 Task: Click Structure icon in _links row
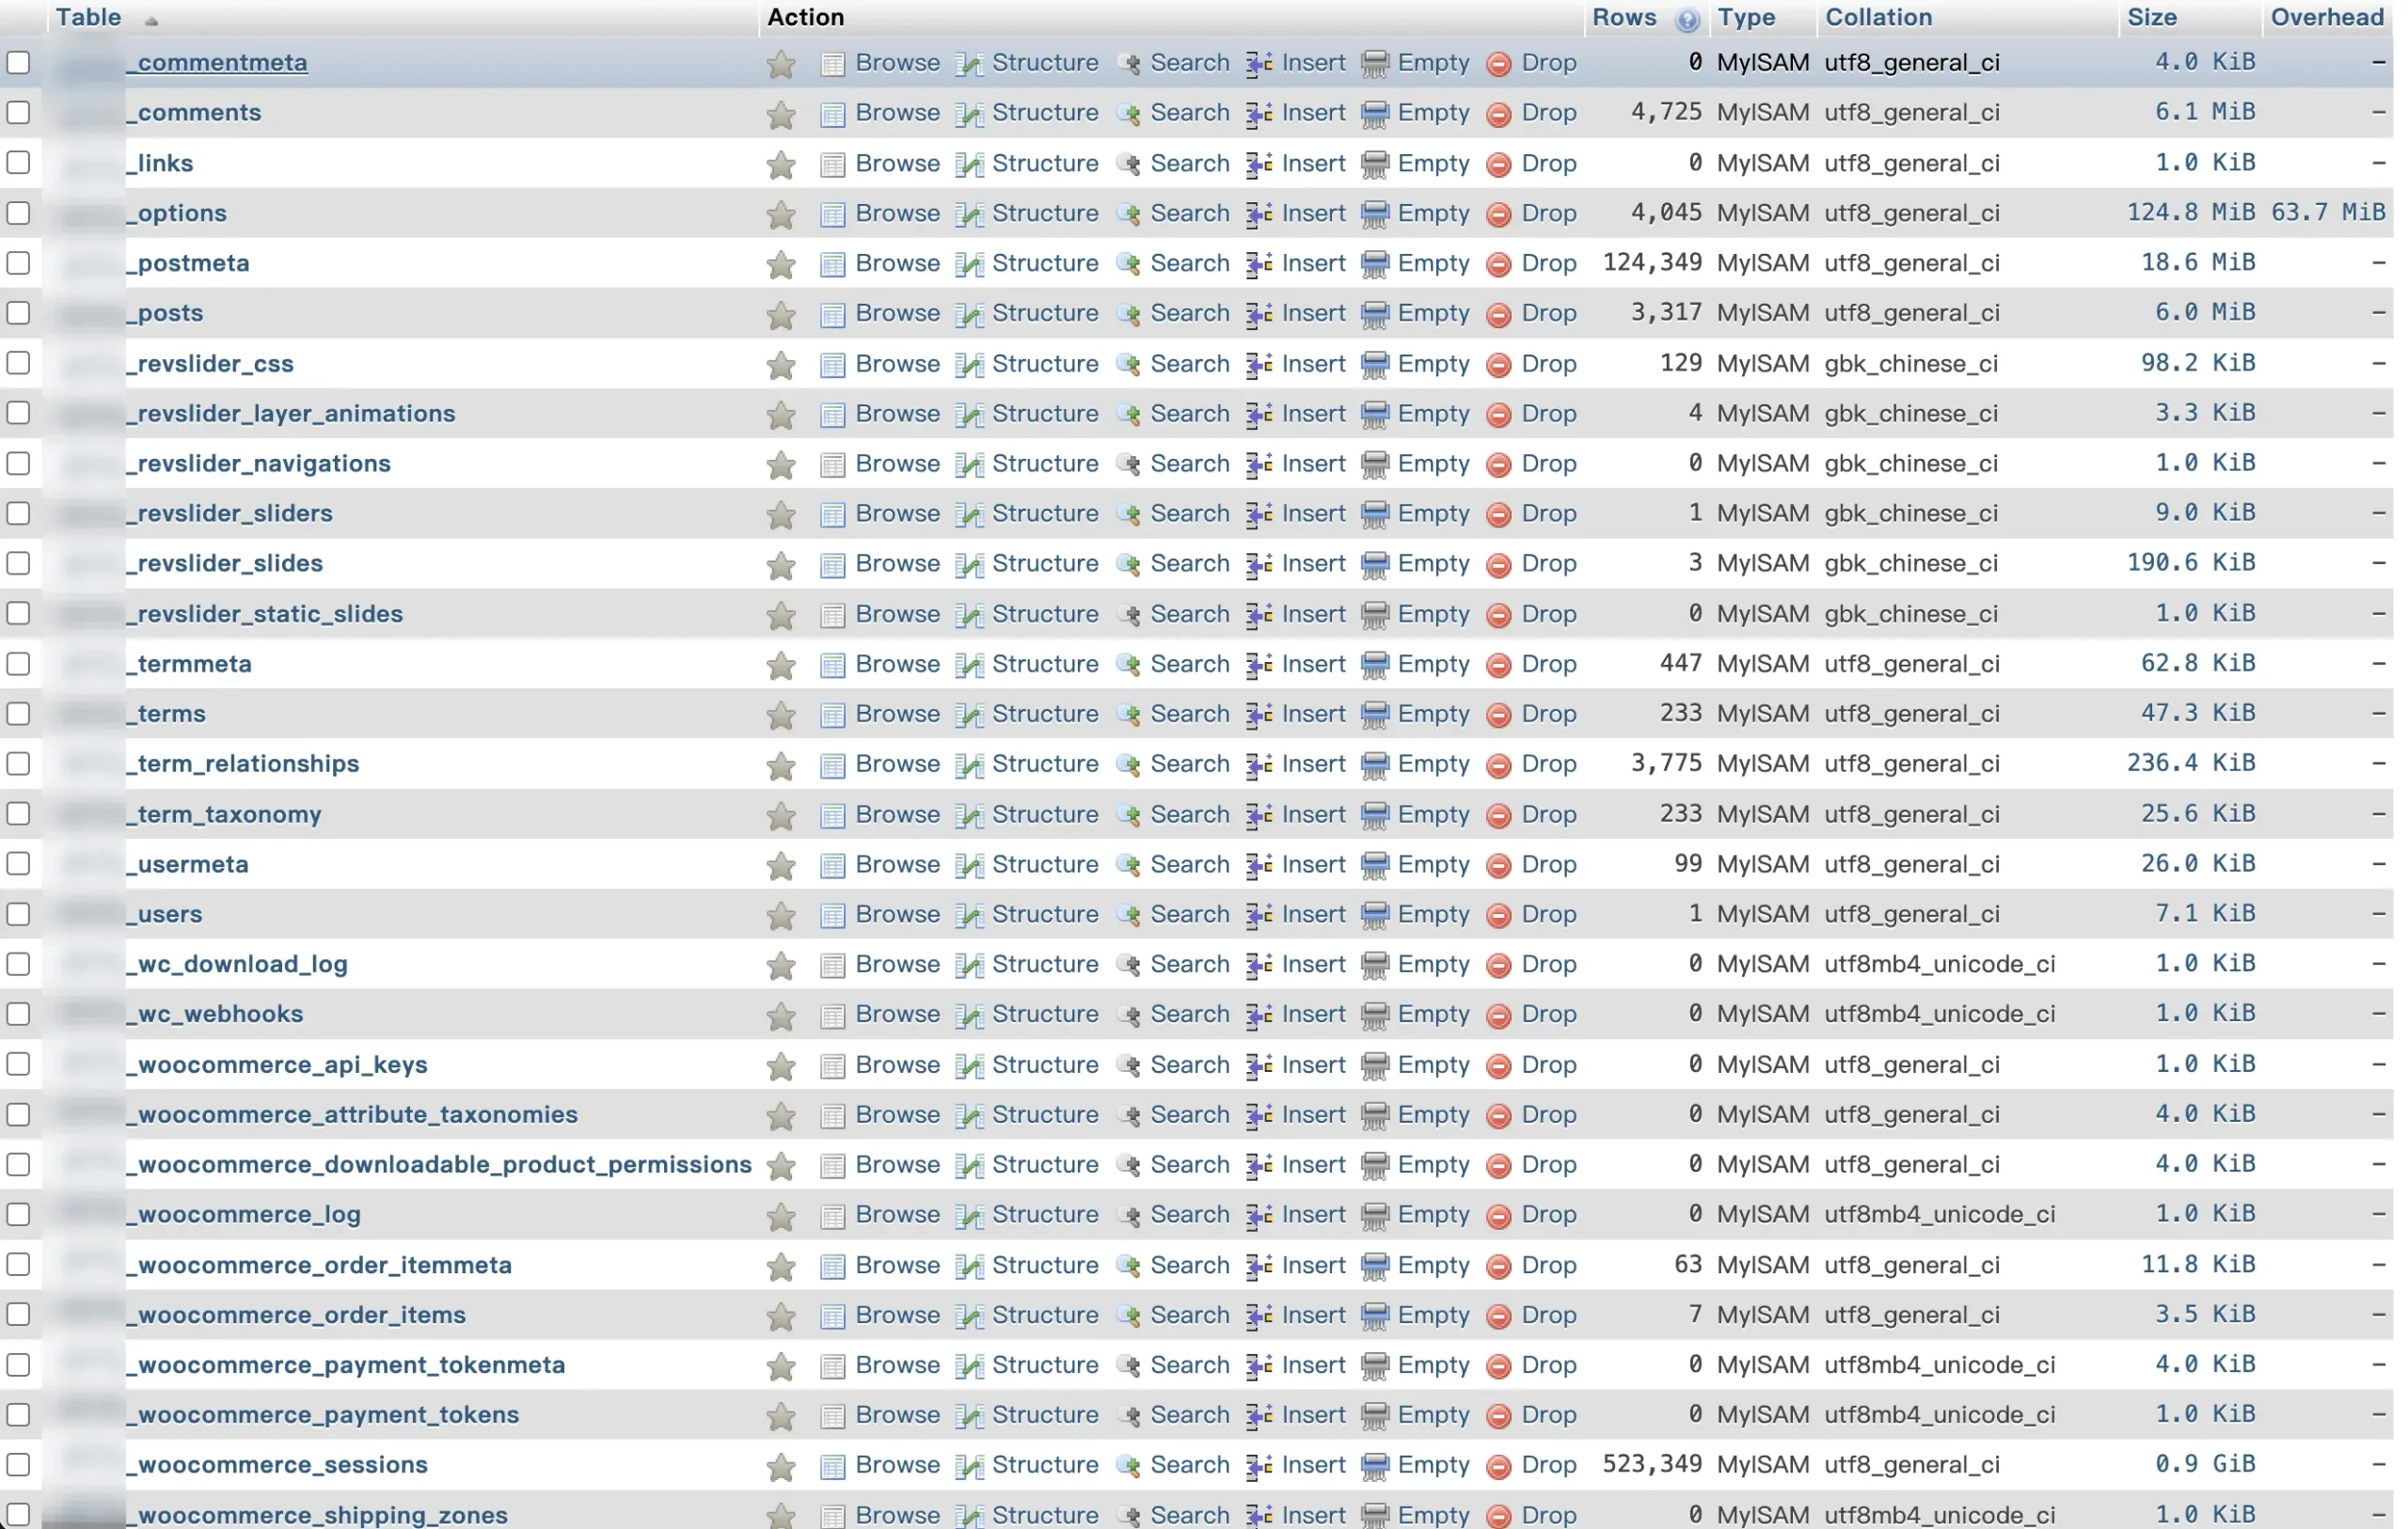(969, 164)
